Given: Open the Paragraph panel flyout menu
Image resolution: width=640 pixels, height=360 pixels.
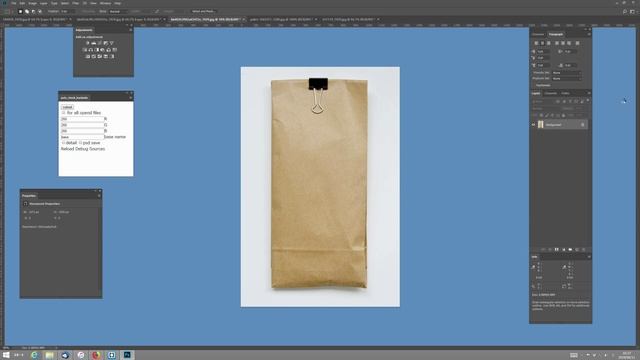Looking at the screenshot, I should 589,34.
